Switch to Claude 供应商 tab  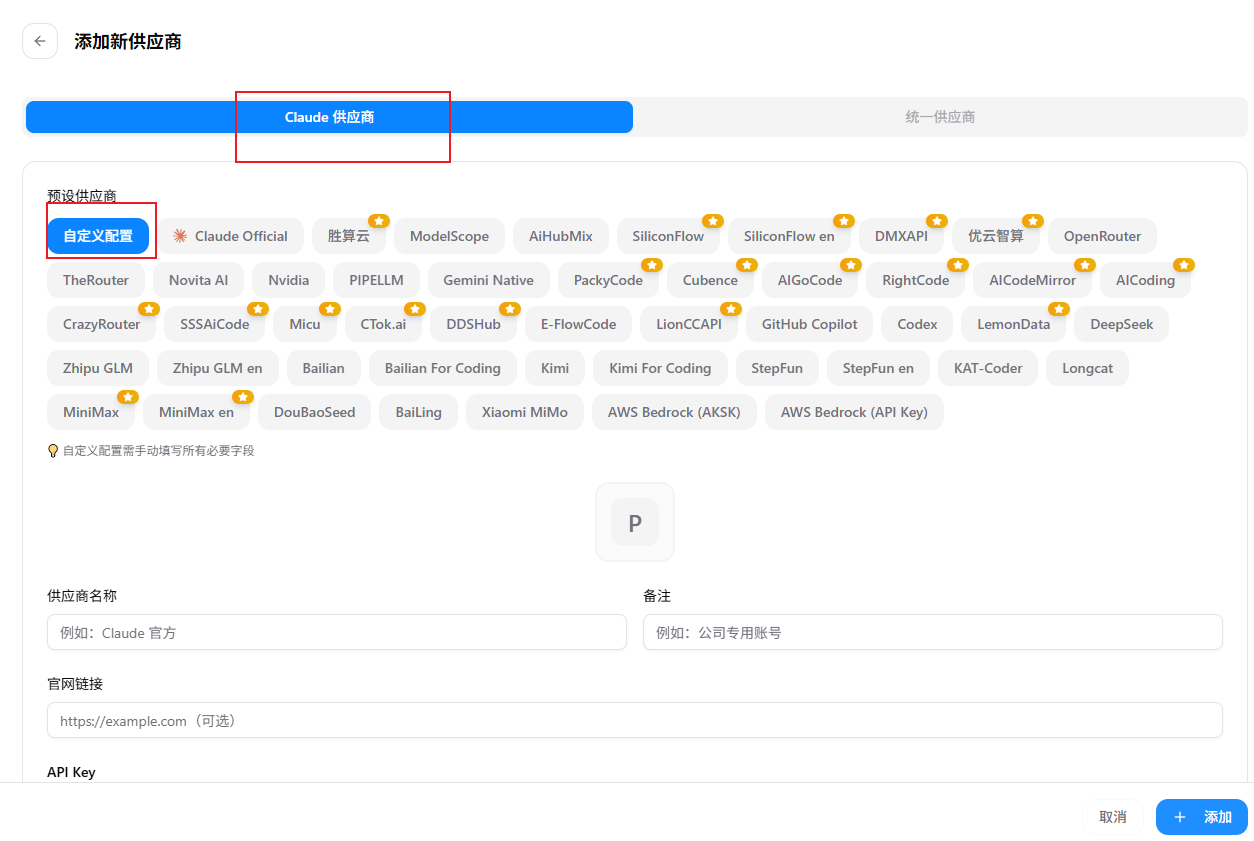coord(329,117)
